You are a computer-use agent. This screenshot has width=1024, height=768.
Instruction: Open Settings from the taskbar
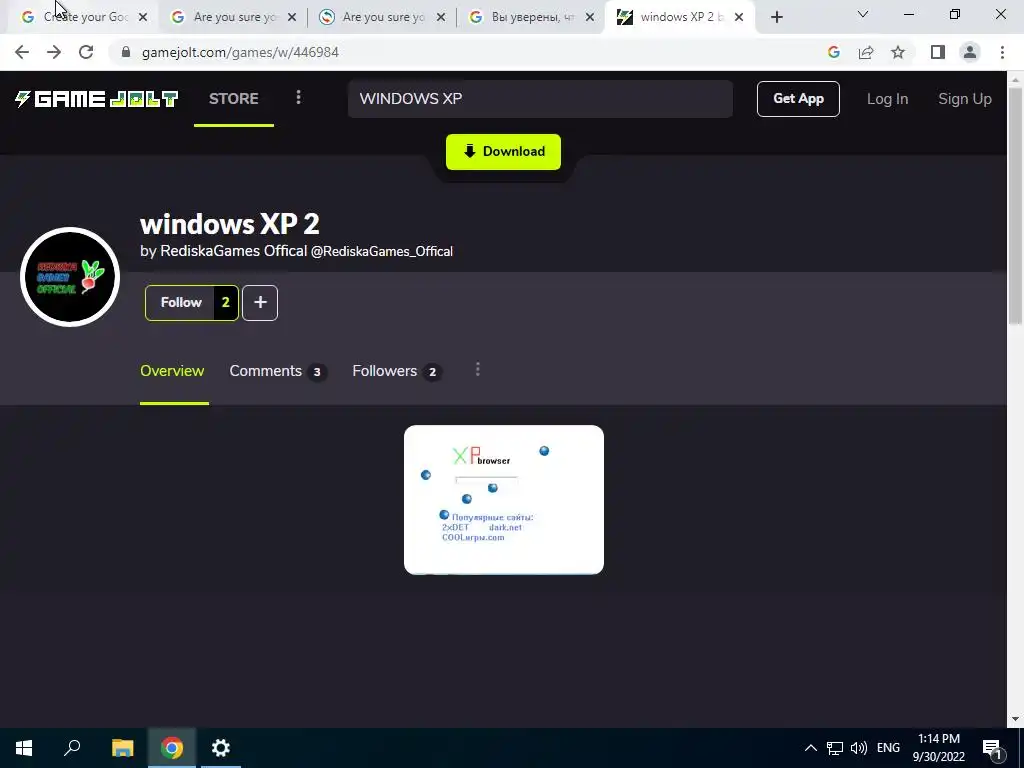tap(221, 748)
